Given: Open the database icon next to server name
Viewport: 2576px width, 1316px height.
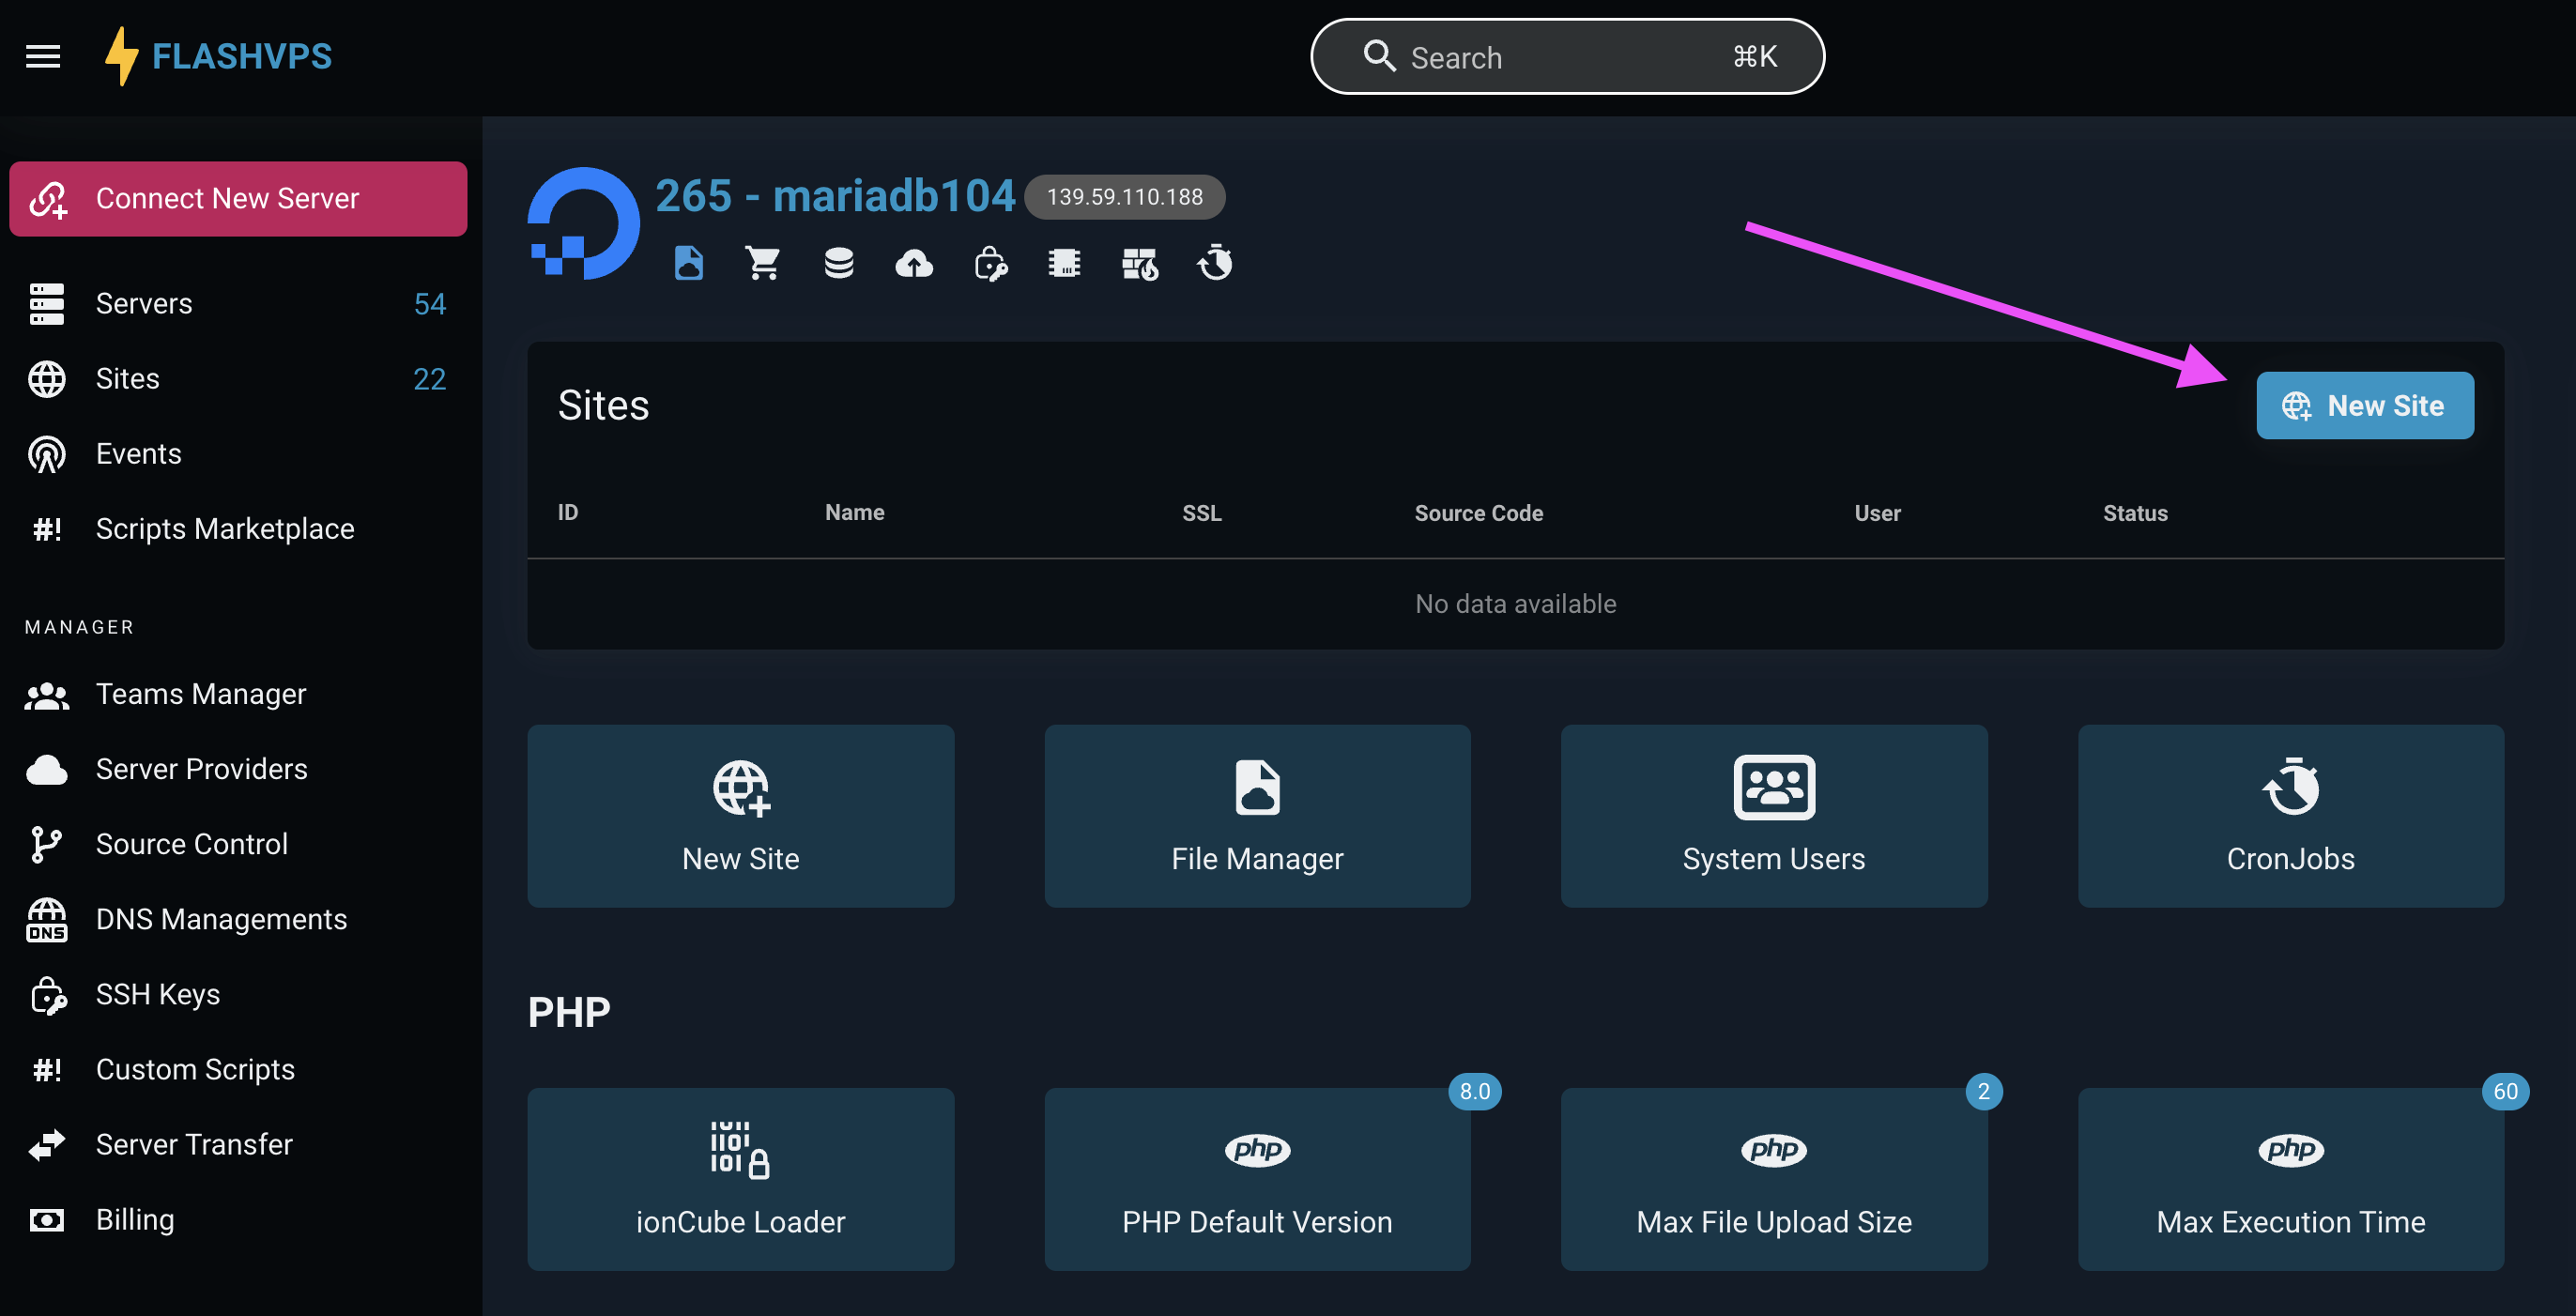Looking at the screenshot, I should 839,263.
